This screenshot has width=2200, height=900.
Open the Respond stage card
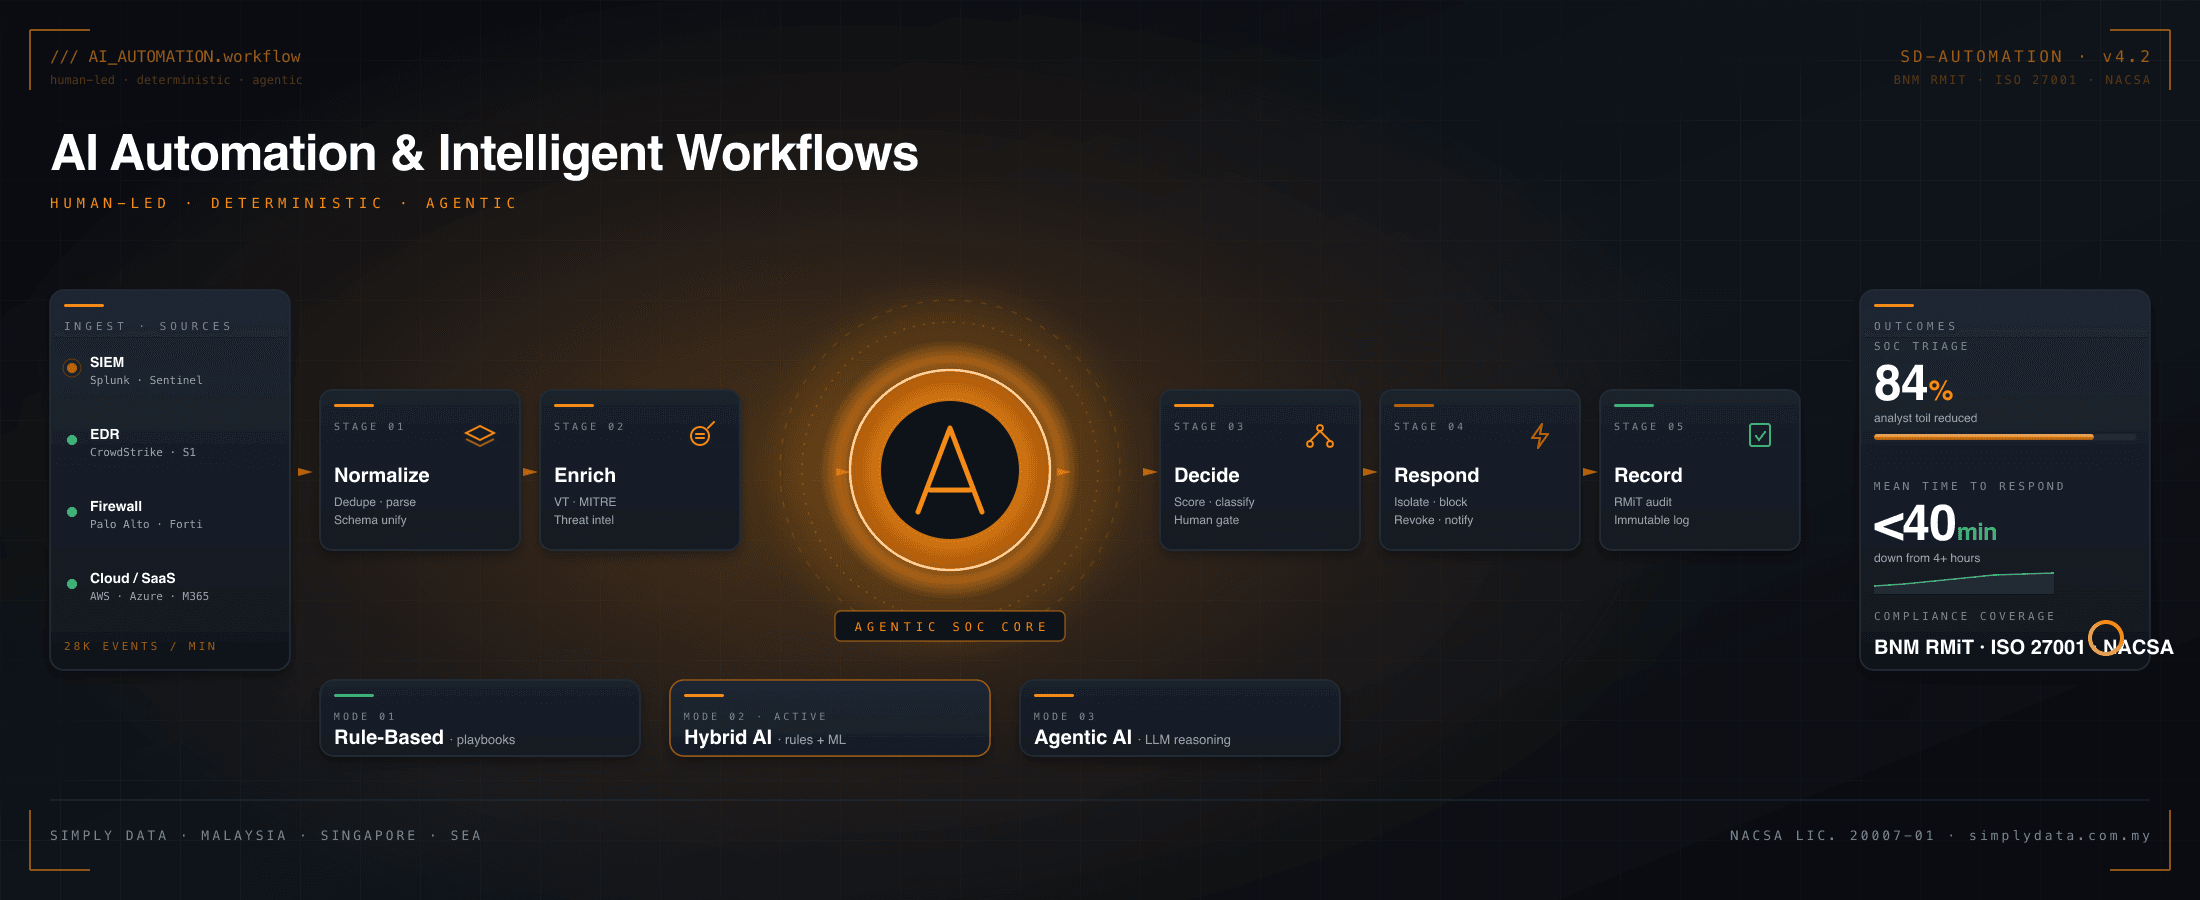point(1480,470)
